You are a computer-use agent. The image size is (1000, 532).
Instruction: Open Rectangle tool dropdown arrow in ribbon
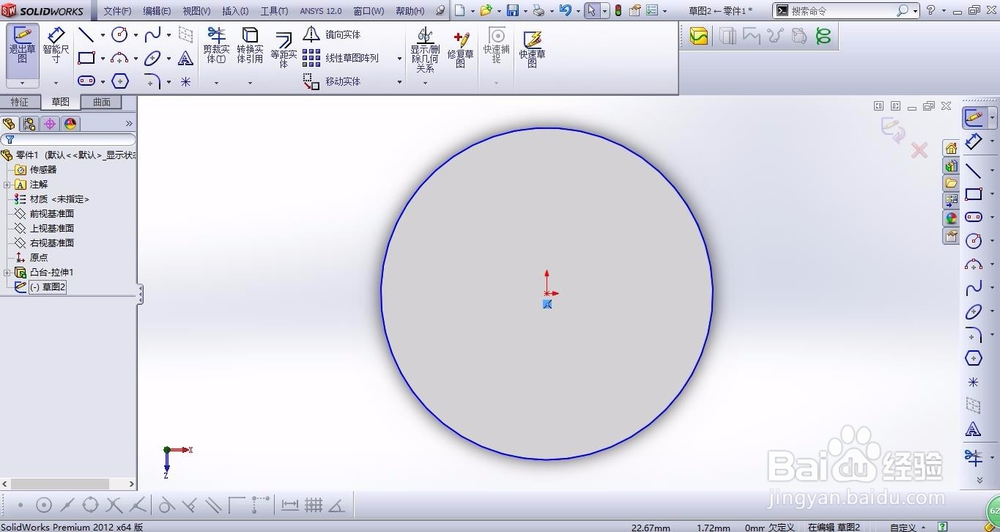point(102,59)
